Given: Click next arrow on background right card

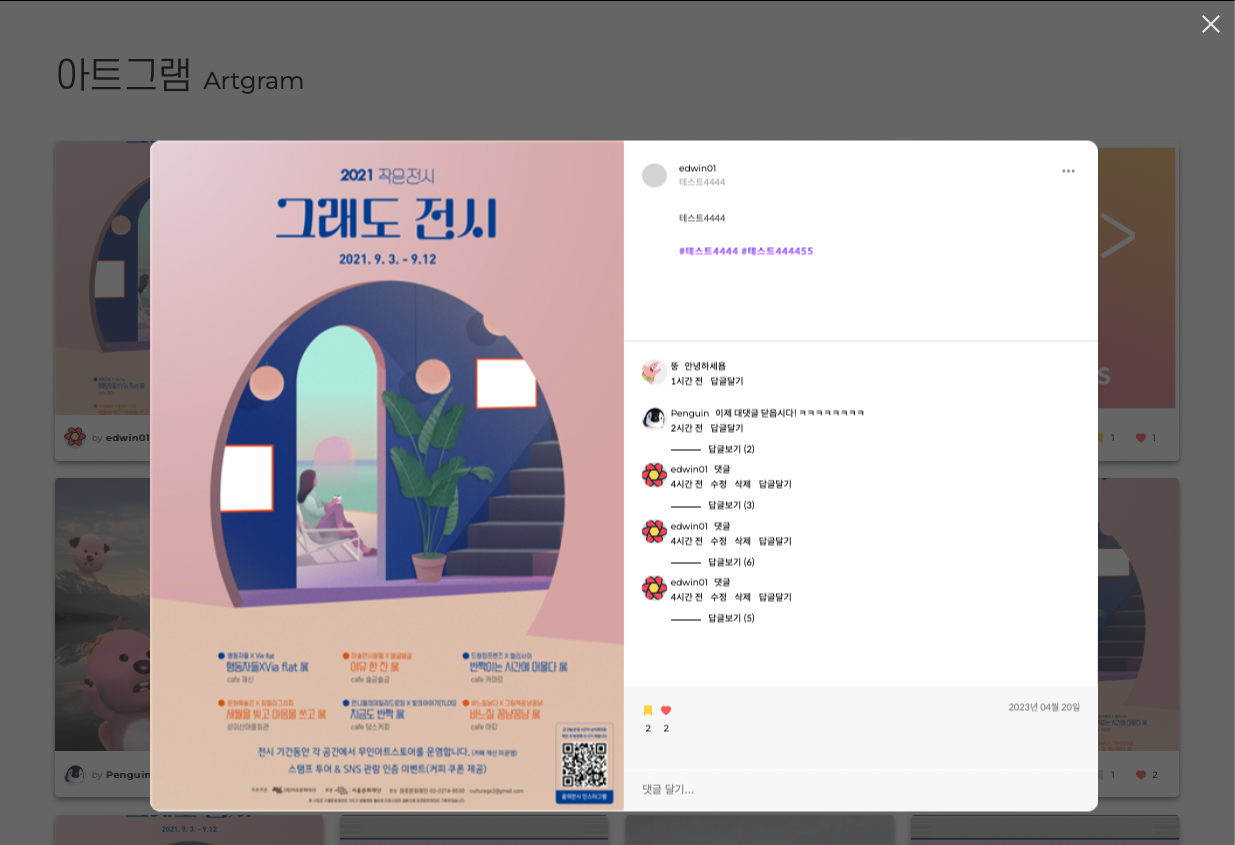Looking at the screenshot, I should pos(1118,236).
